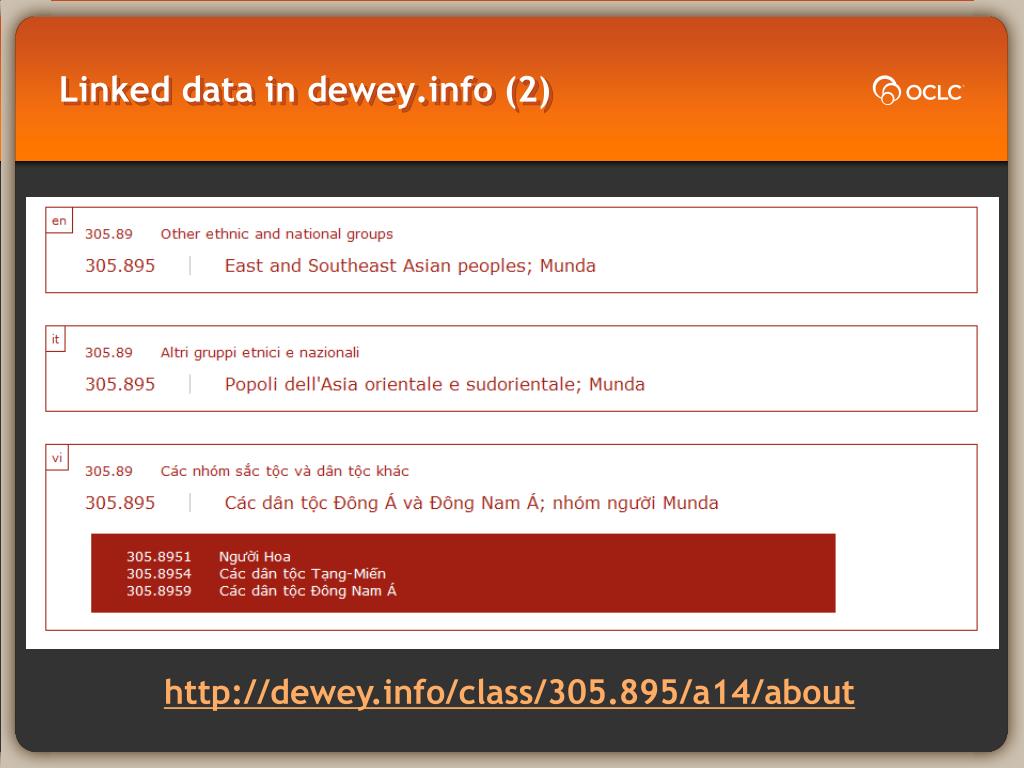Viewport: 1024px width, 768px height.
Task: Select the 'it' language tag
Action: click(56, 339)
